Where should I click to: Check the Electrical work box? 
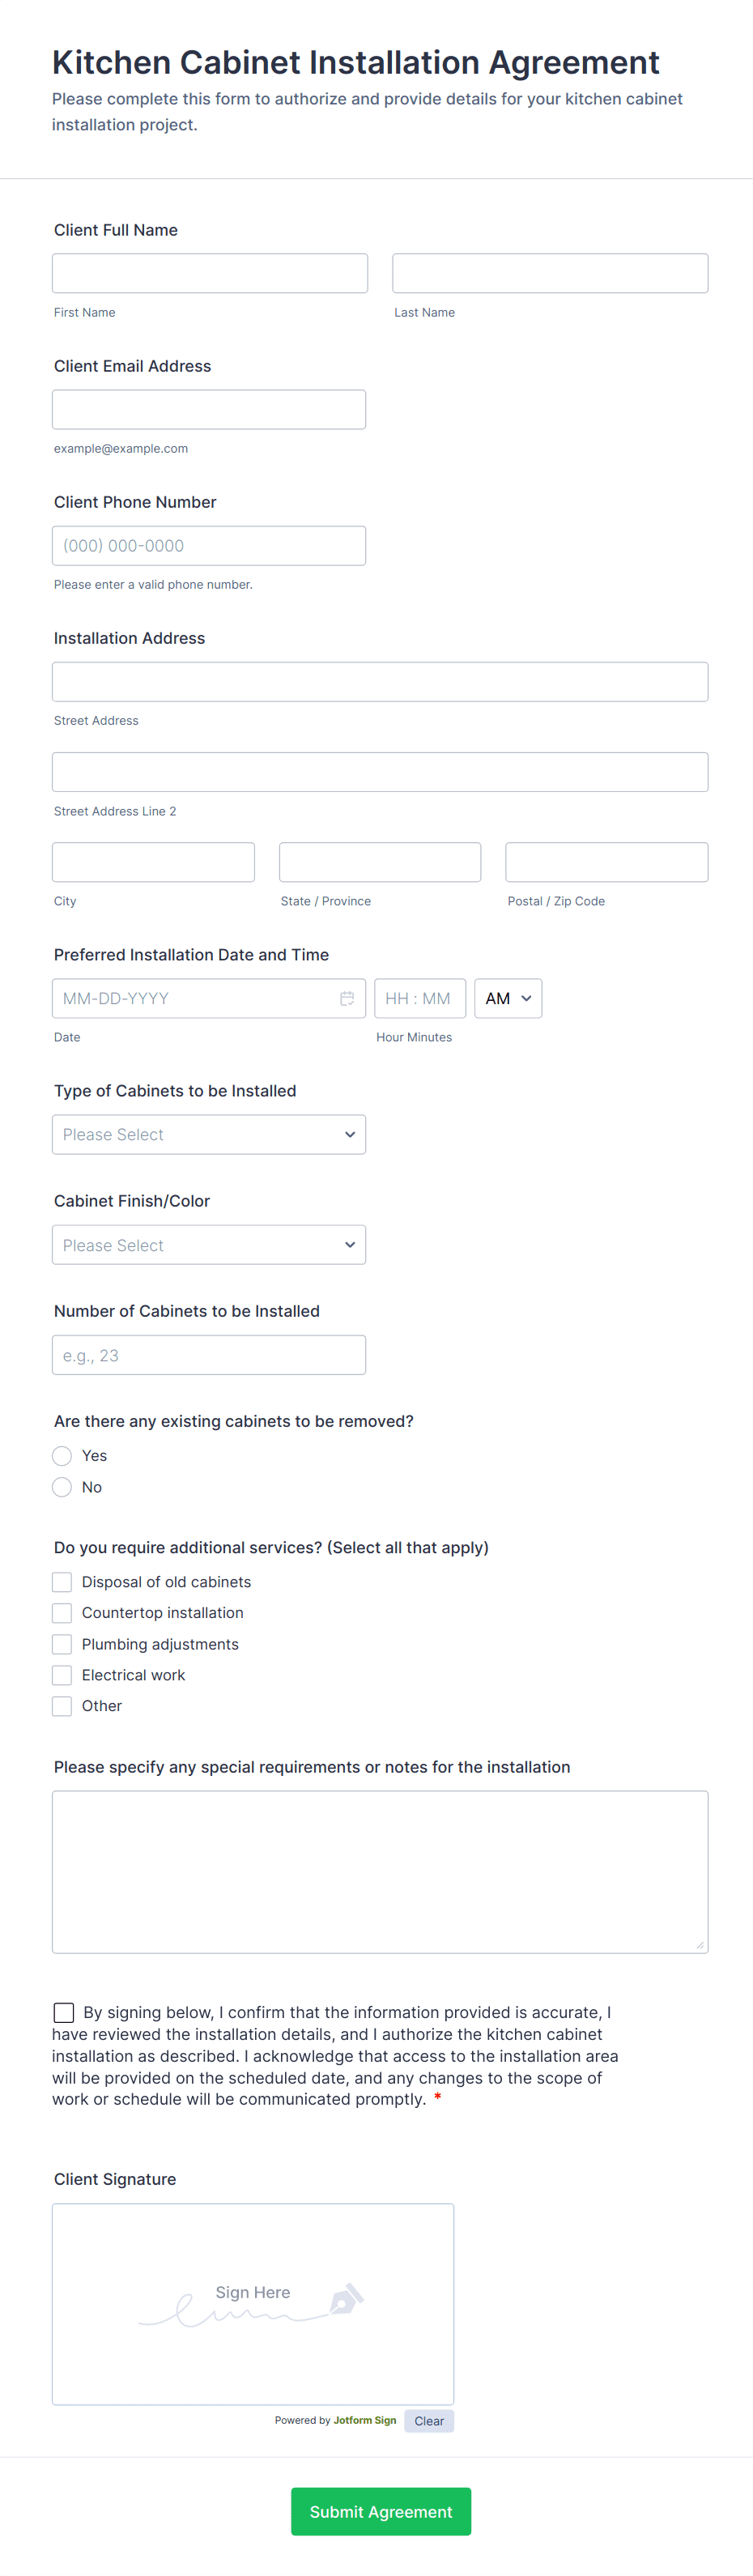coord(62,1675)
